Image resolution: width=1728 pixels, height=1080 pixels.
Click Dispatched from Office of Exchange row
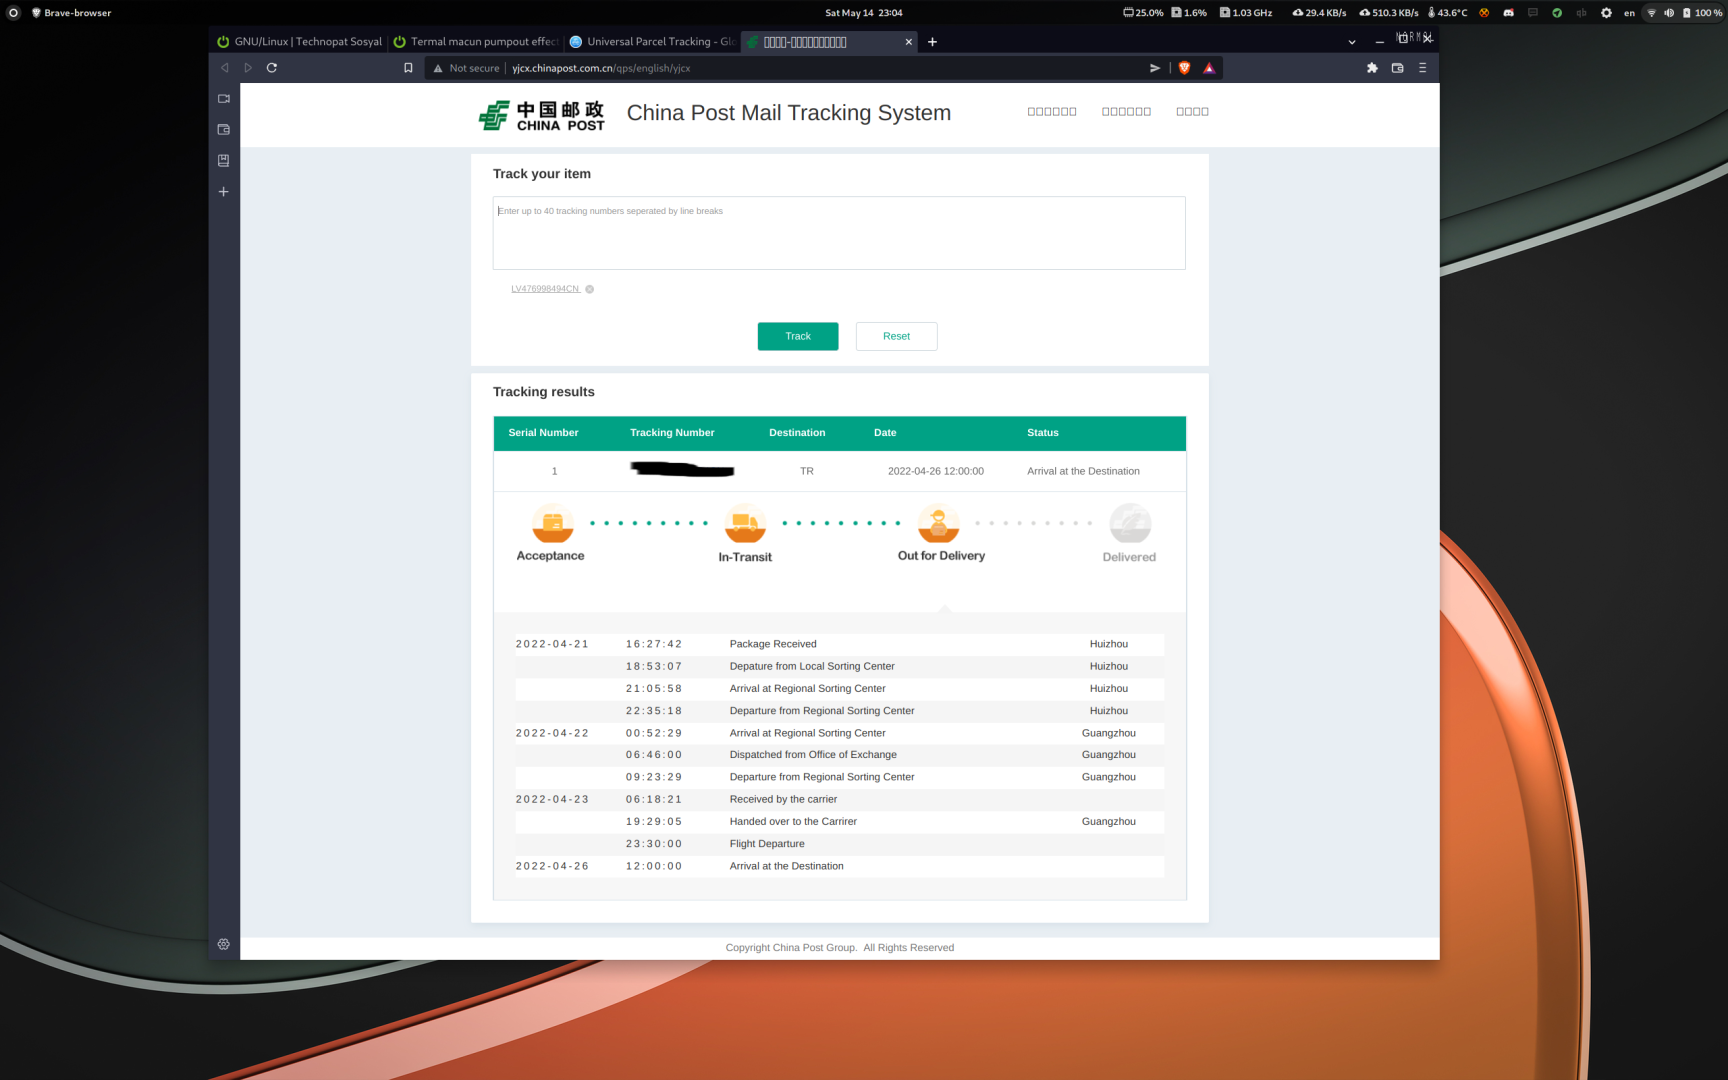(840, 755)
